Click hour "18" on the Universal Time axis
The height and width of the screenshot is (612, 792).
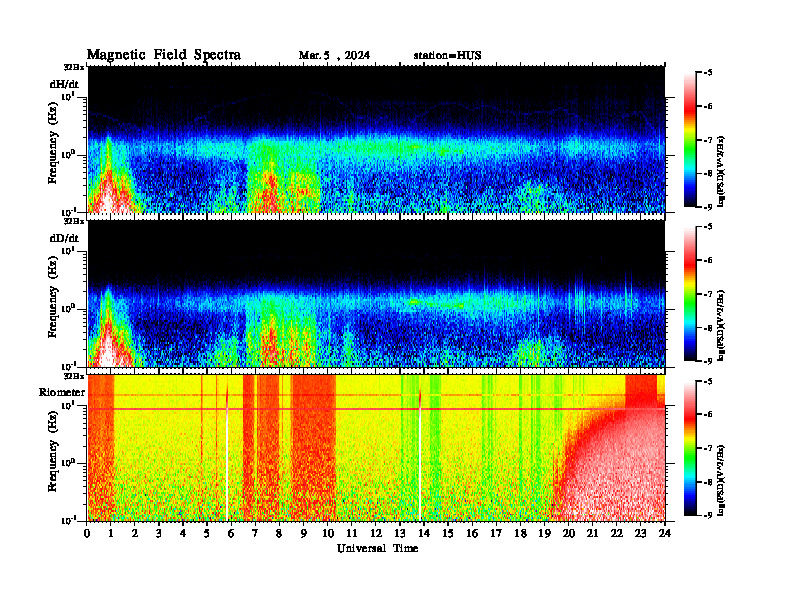[x=520, y=533]
